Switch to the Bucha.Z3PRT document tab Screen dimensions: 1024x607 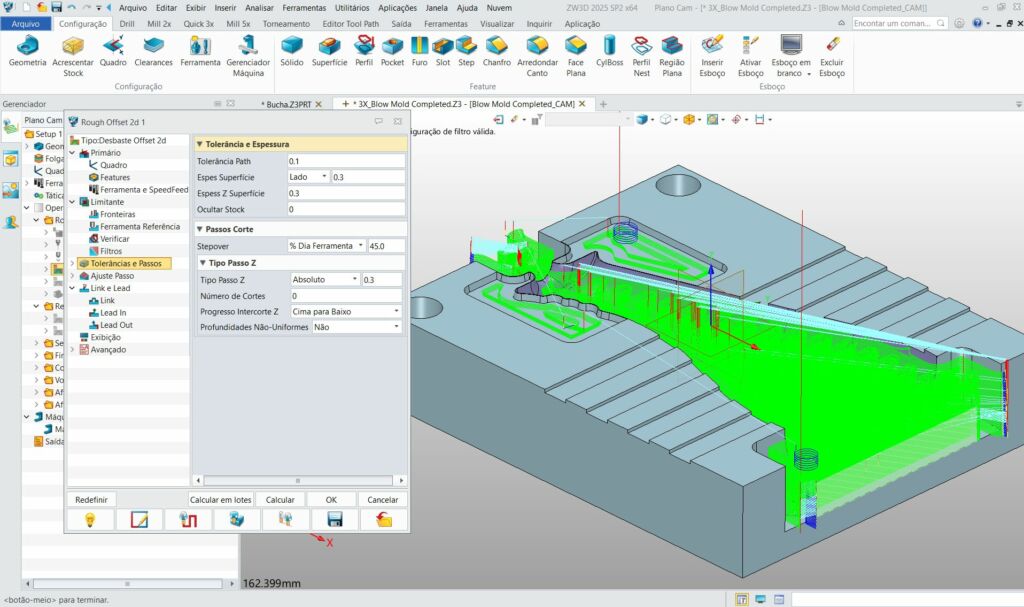[x=289, y=105]
